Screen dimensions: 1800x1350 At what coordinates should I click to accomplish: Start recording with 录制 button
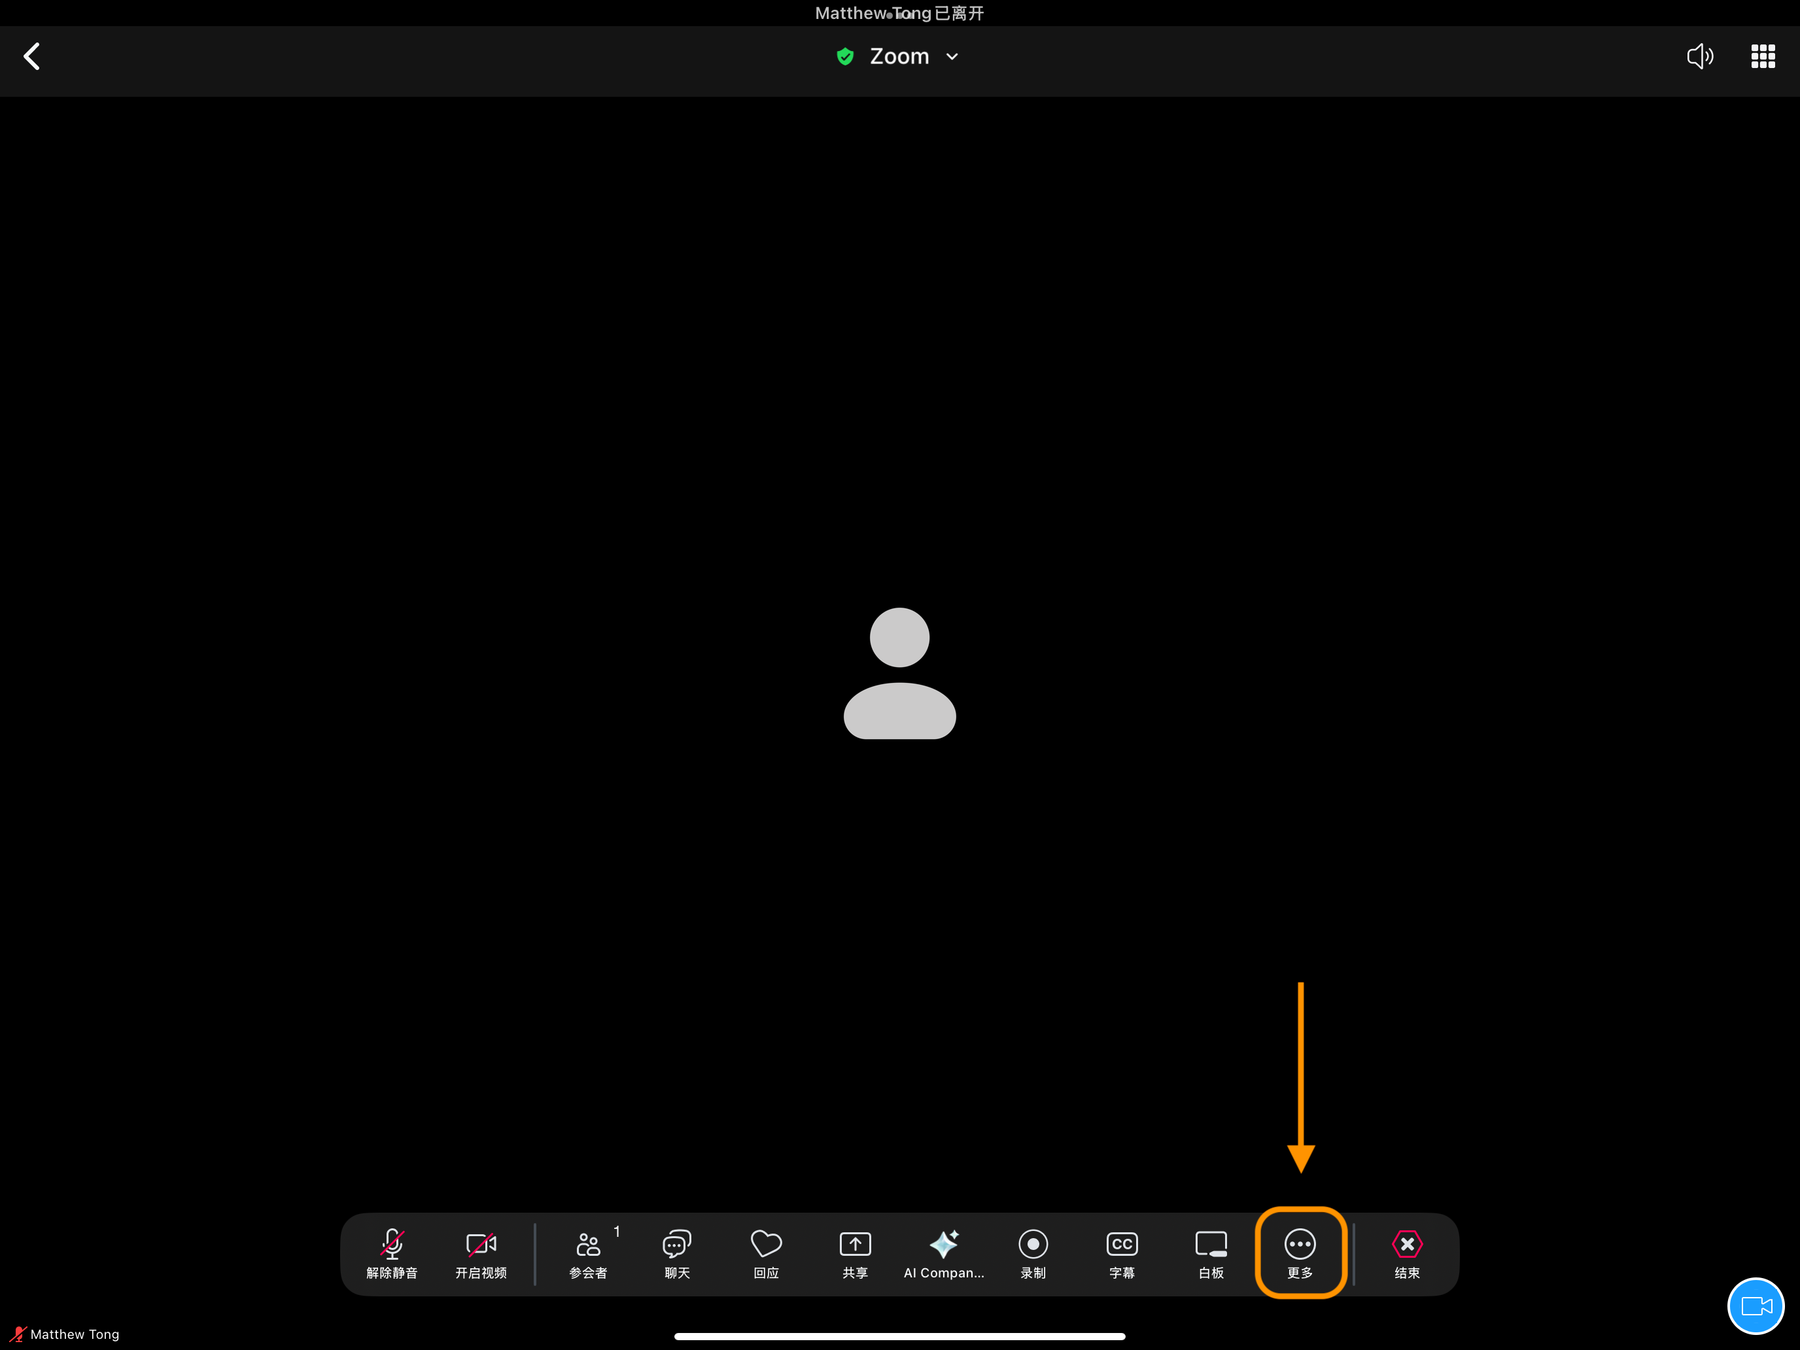[x=1033, y=1253]
